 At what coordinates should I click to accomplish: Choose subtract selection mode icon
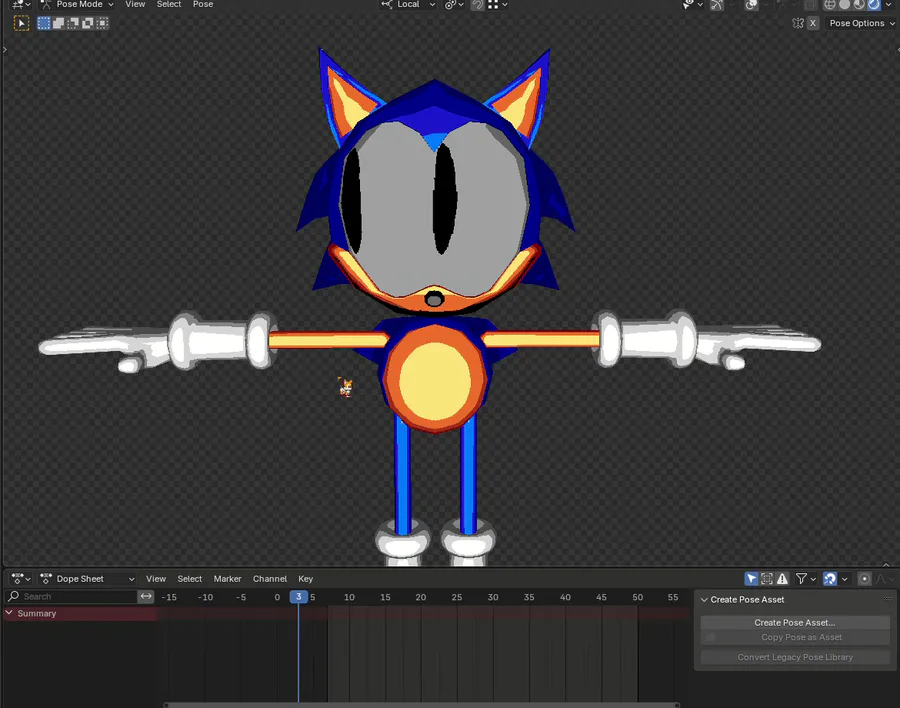73,23
